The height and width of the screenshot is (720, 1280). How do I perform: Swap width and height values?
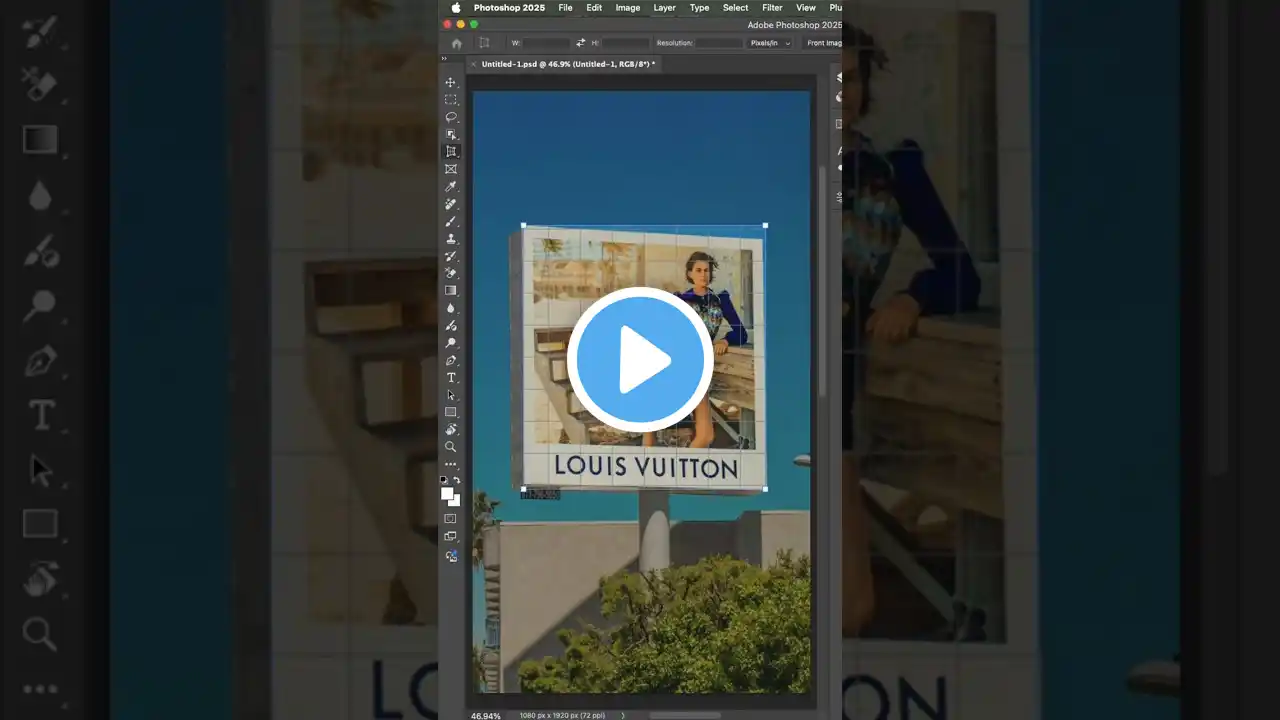point(581,43)
